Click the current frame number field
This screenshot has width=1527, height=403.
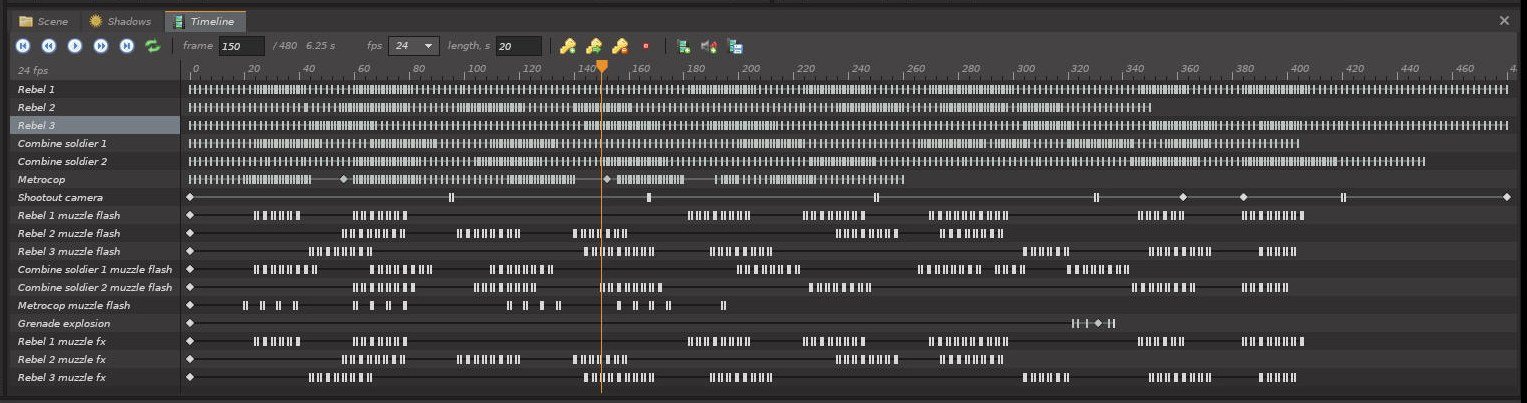242,46
